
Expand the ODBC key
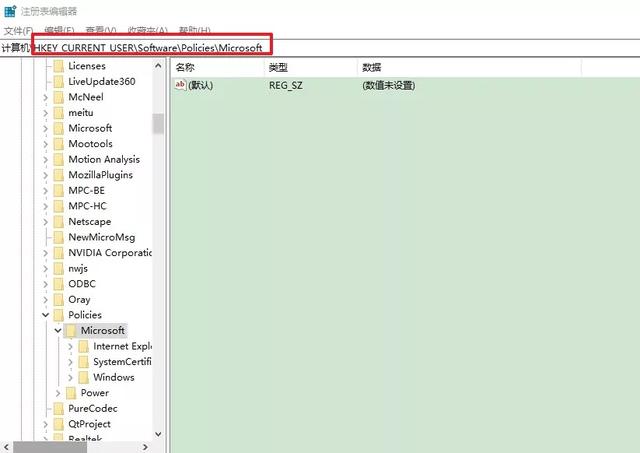pos(45,284)
